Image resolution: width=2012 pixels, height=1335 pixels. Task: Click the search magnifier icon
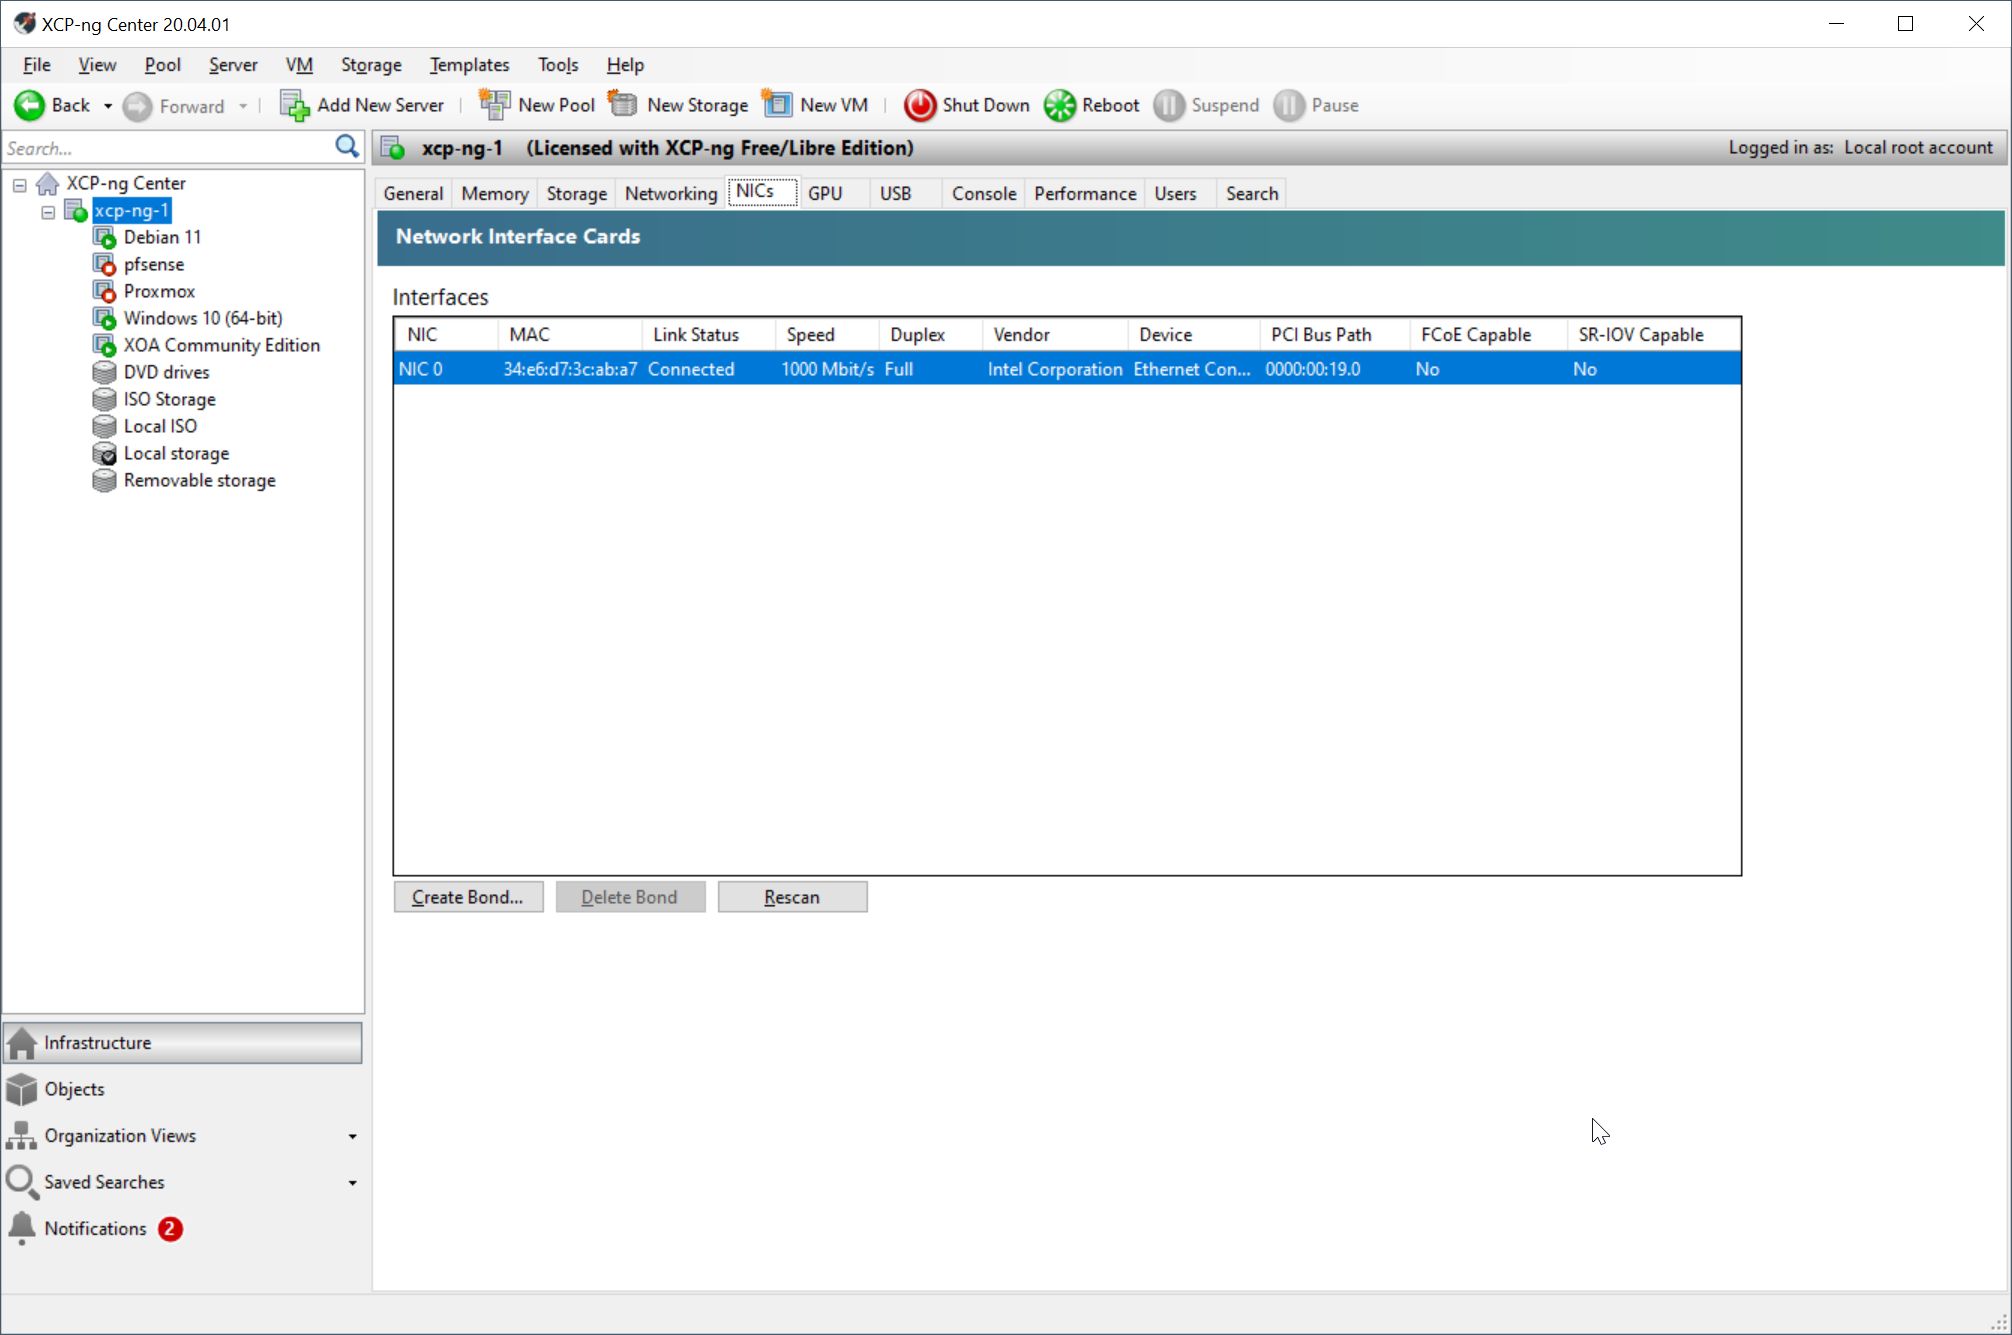(346, 147)
